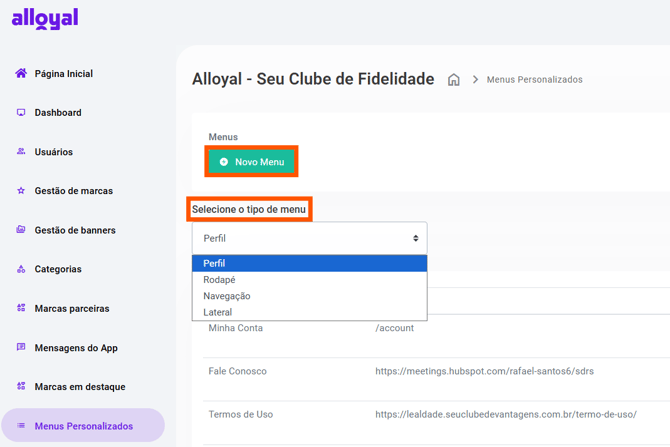Select Menus Personalizados in the sidebar

83,426
